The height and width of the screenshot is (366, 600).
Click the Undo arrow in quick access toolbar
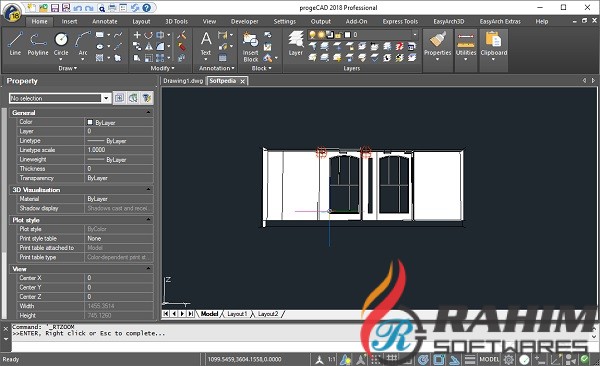point(78,8)
